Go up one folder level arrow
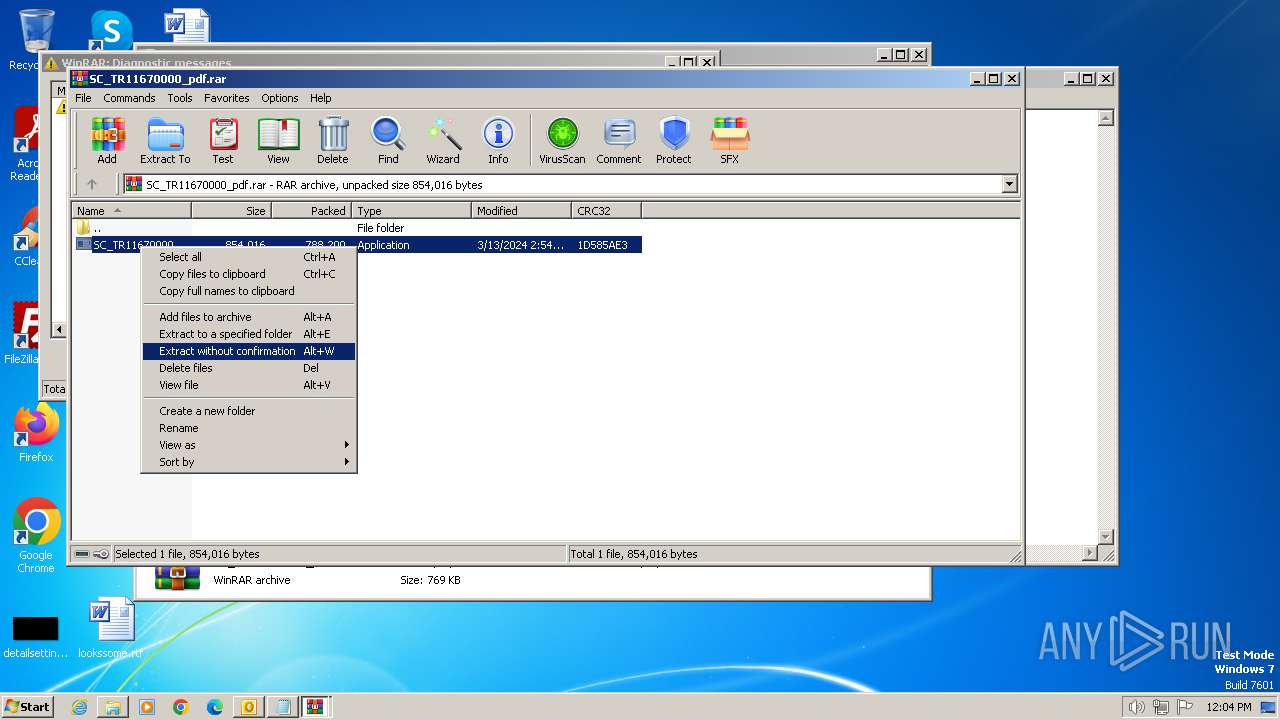The height and width of the screenshot is (720, 1280). (92, 184)
